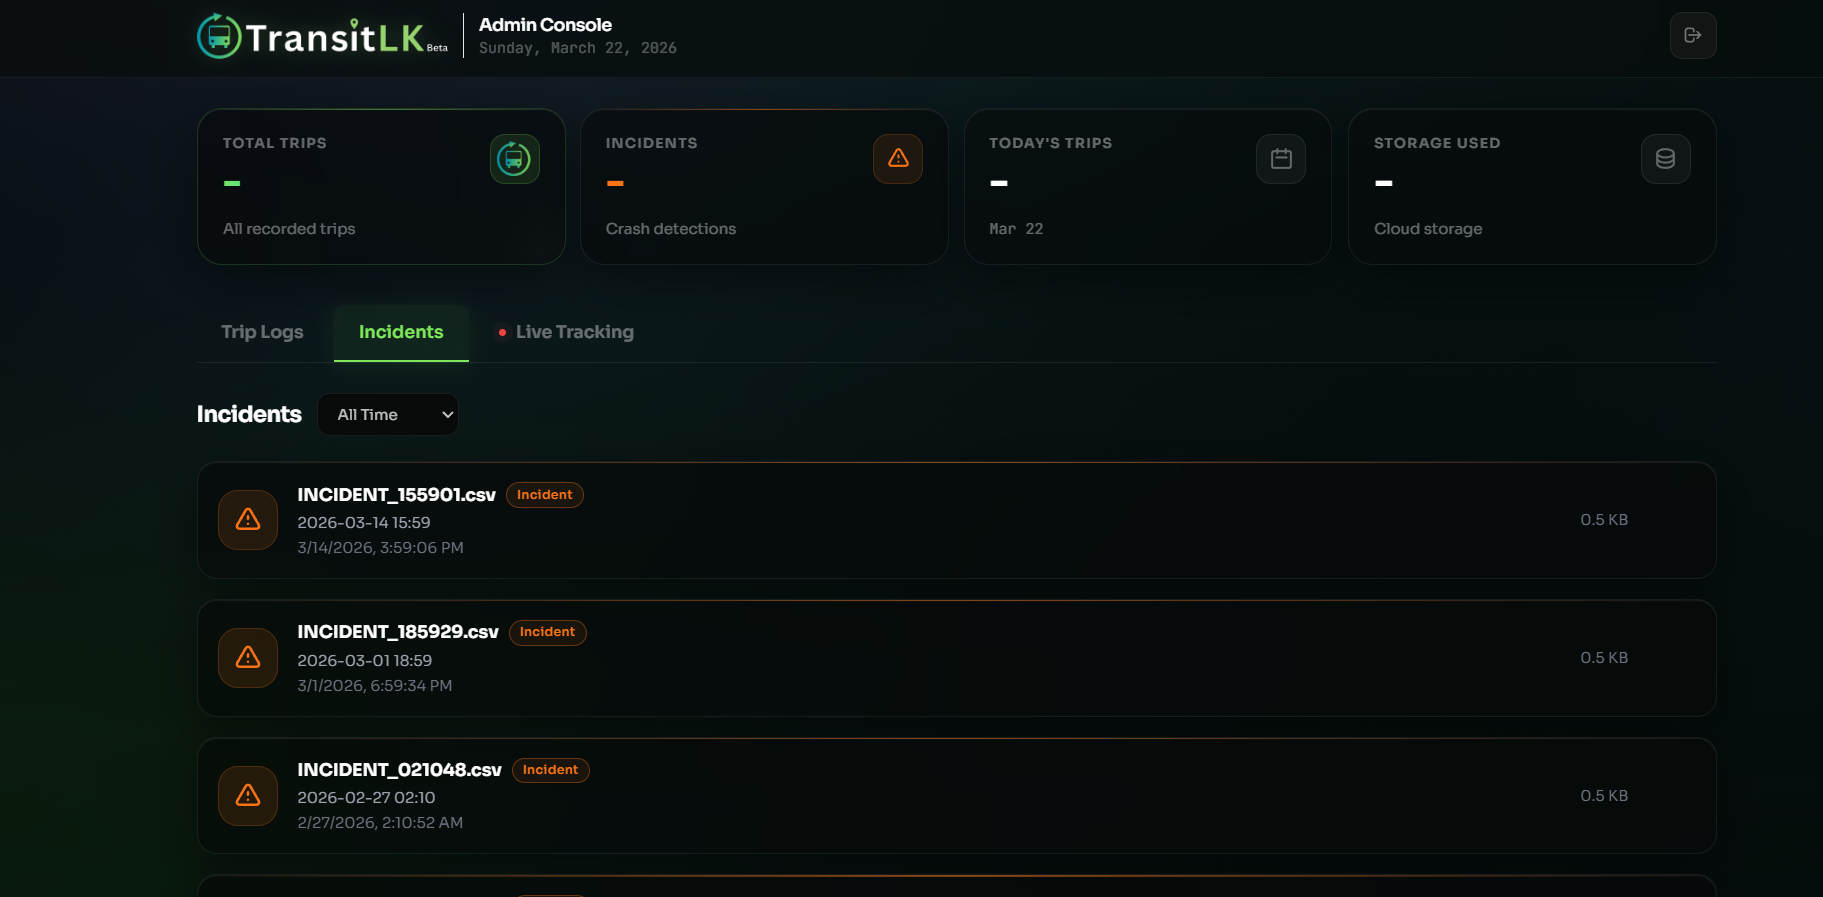Click the logout icon button

(x=1692, y=36)
